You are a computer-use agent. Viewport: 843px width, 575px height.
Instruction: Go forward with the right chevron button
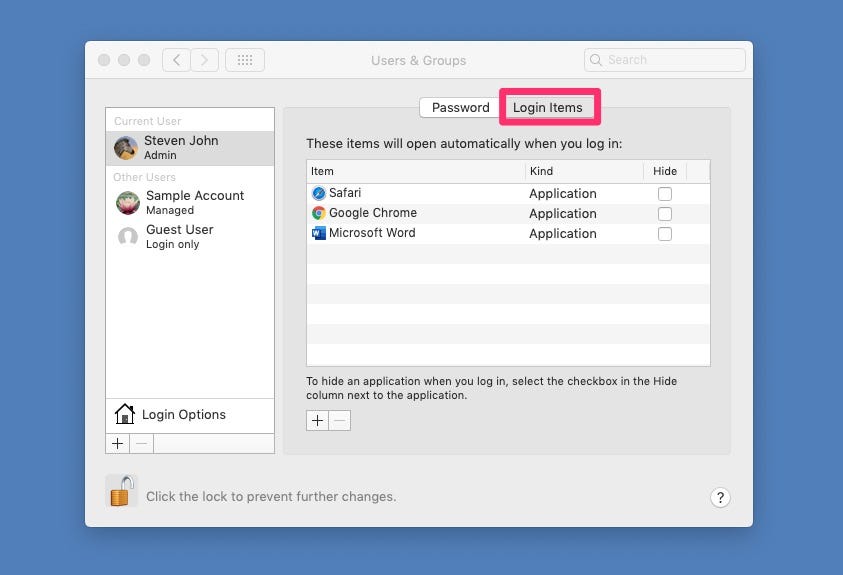204,60
